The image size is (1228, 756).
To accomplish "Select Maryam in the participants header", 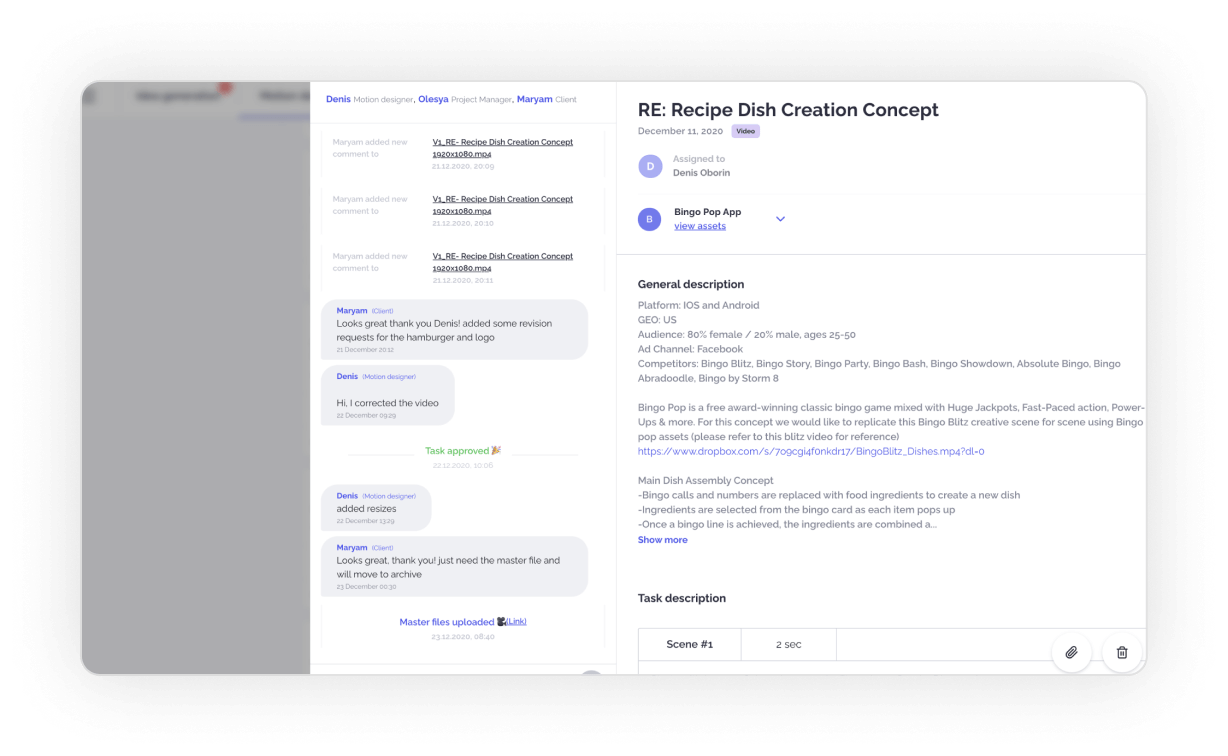I will click(x=534, y=100).
